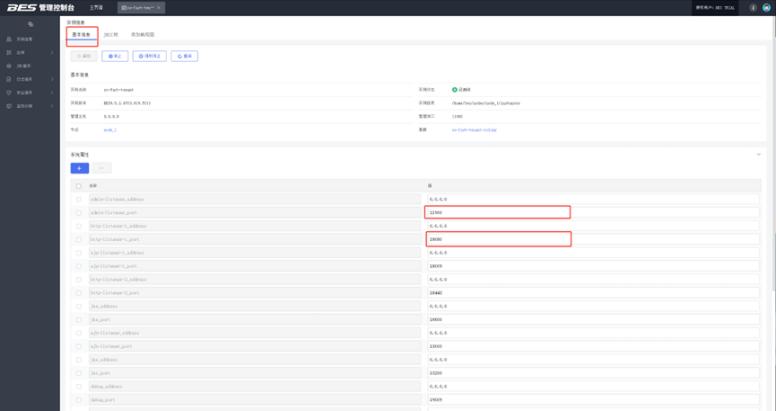Screen dimensions: 776x411
Task: Click the debug_port value field
Action: tap(593, 400)
